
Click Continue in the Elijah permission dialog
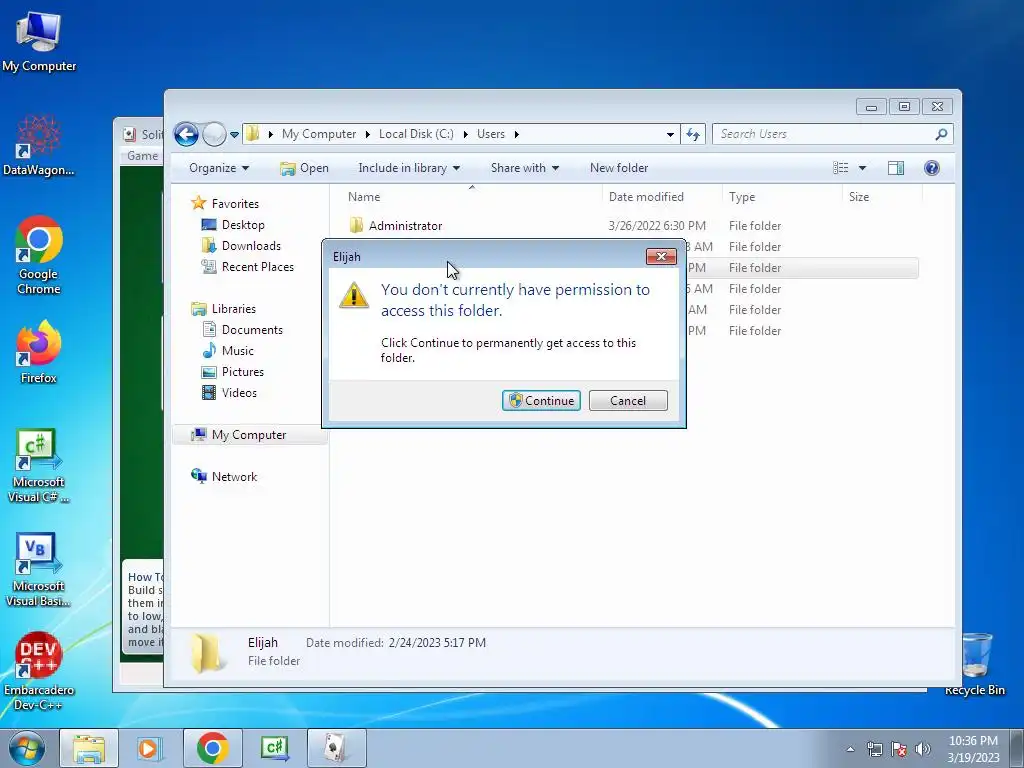click(x=541, y=400)
